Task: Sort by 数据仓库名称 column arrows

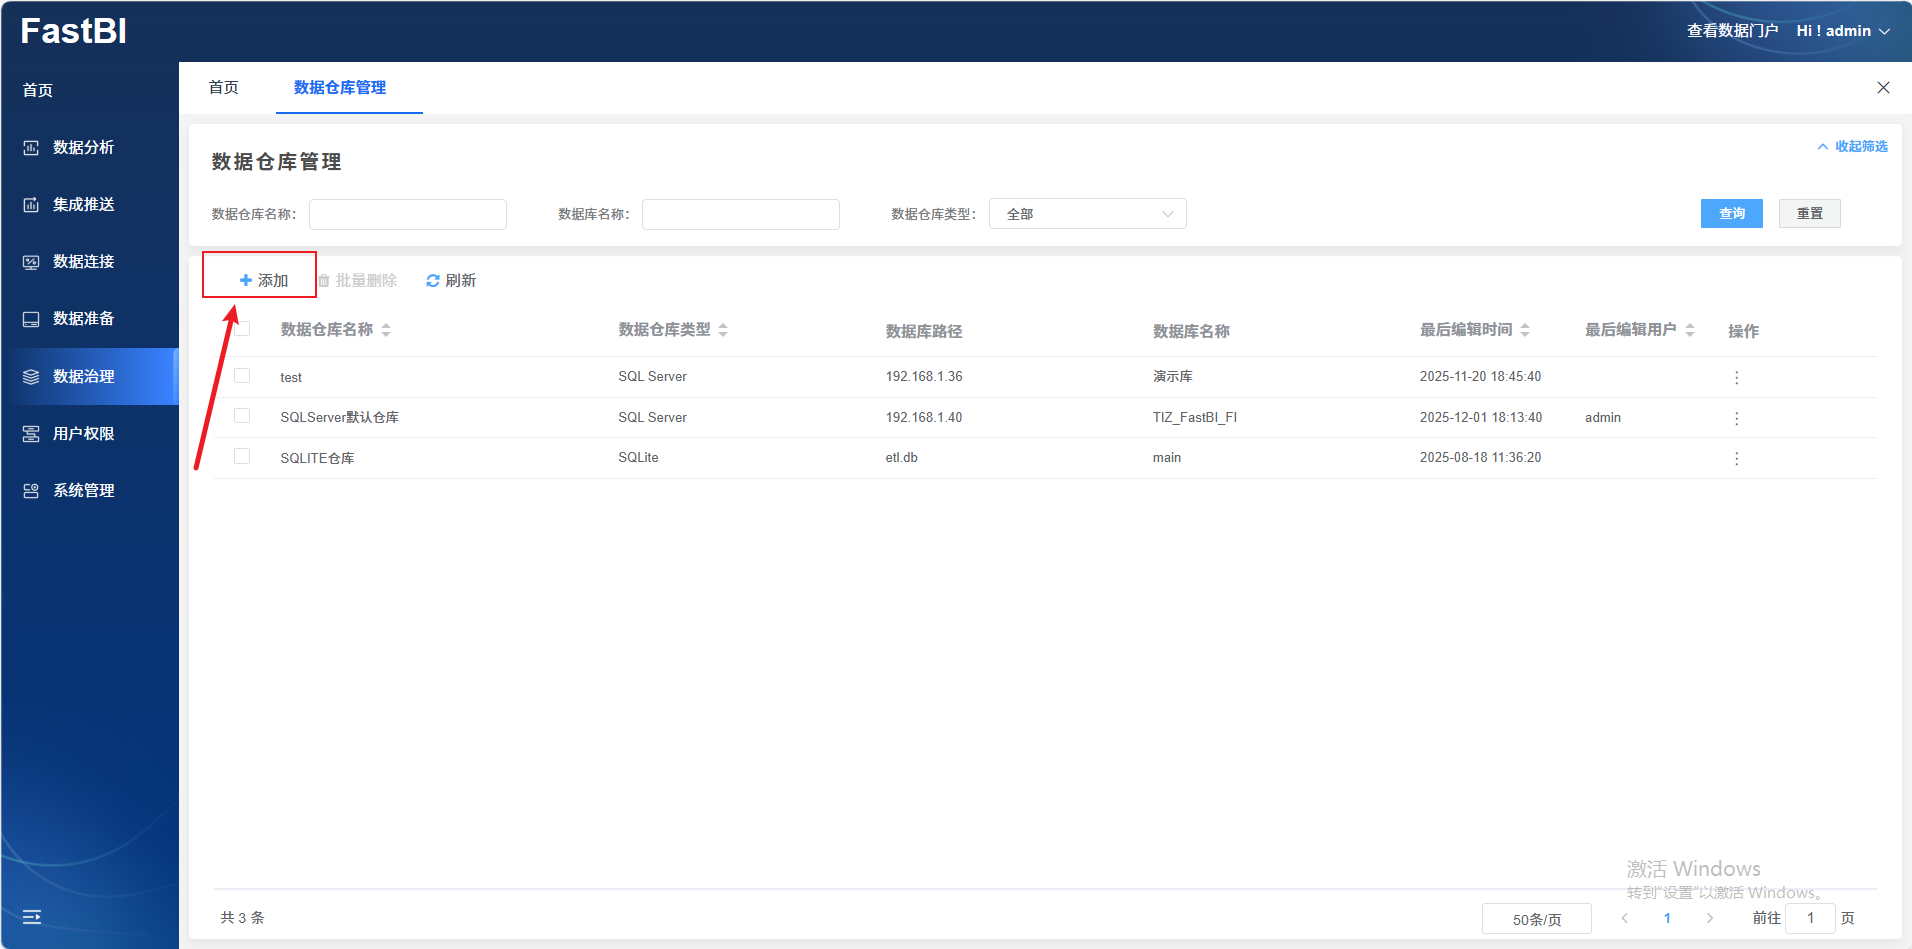Action: pyautogui.click(x=386, y=330)
